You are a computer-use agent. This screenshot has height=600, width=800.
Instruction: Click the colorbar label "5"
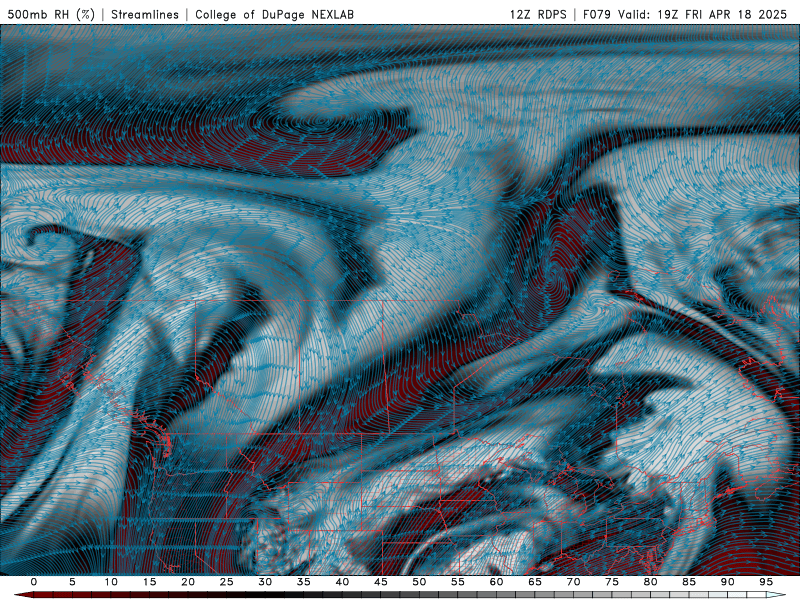(x=72, y=582)
